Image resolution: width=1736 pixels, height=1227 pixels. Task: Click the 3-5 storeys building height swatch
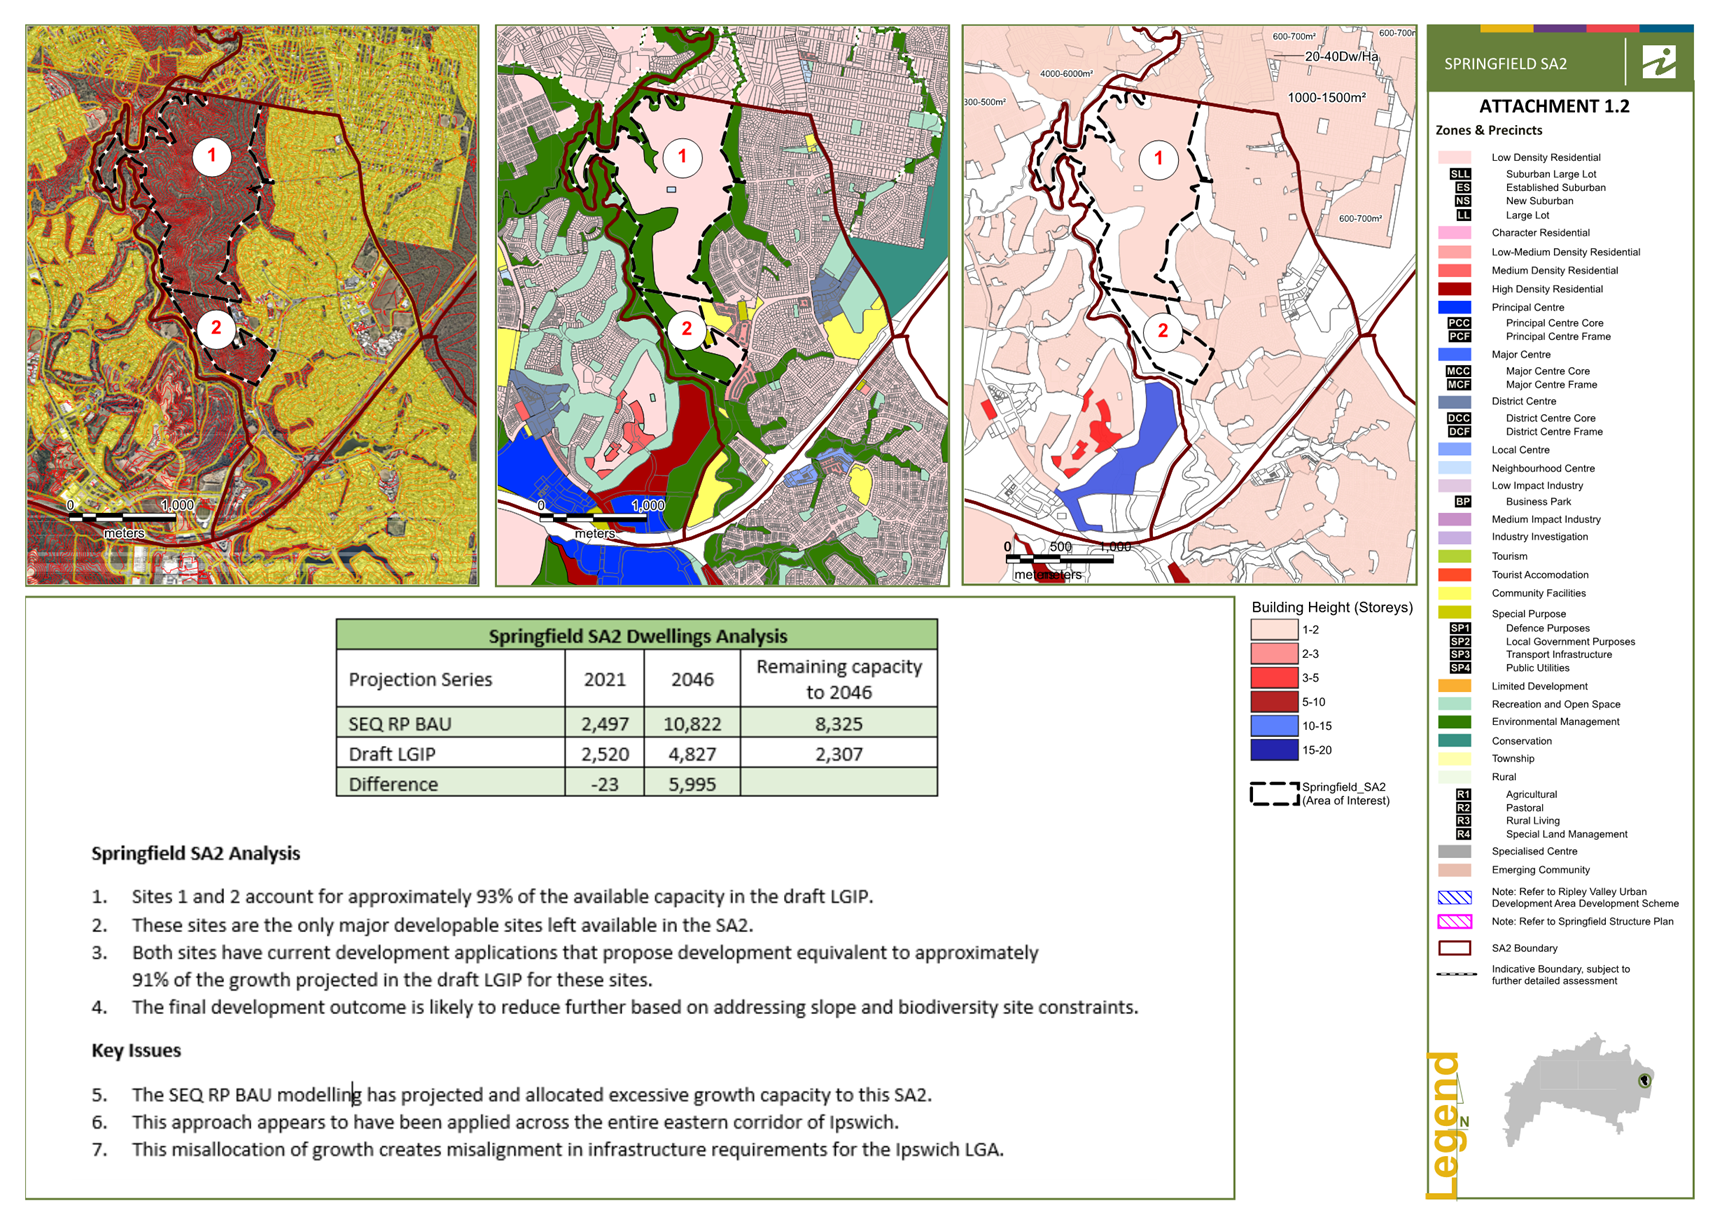coord(1274,678)
